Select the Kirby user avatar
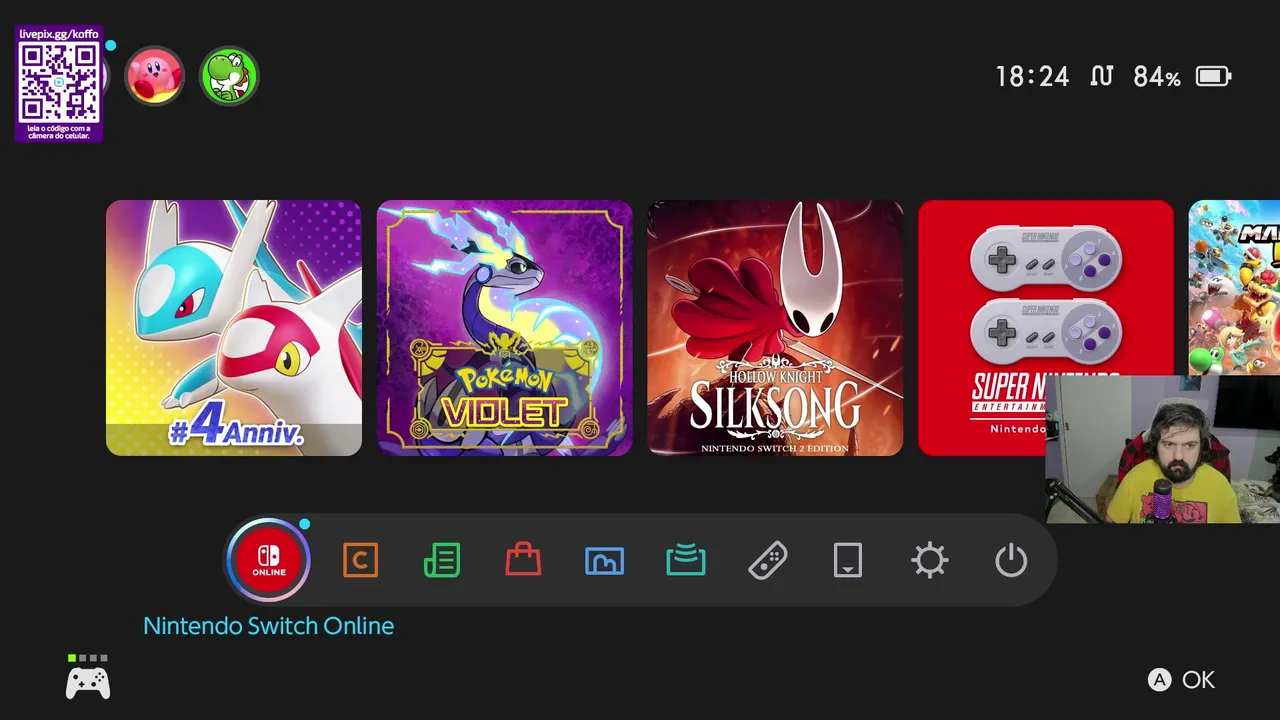 (x=154, y=76)
